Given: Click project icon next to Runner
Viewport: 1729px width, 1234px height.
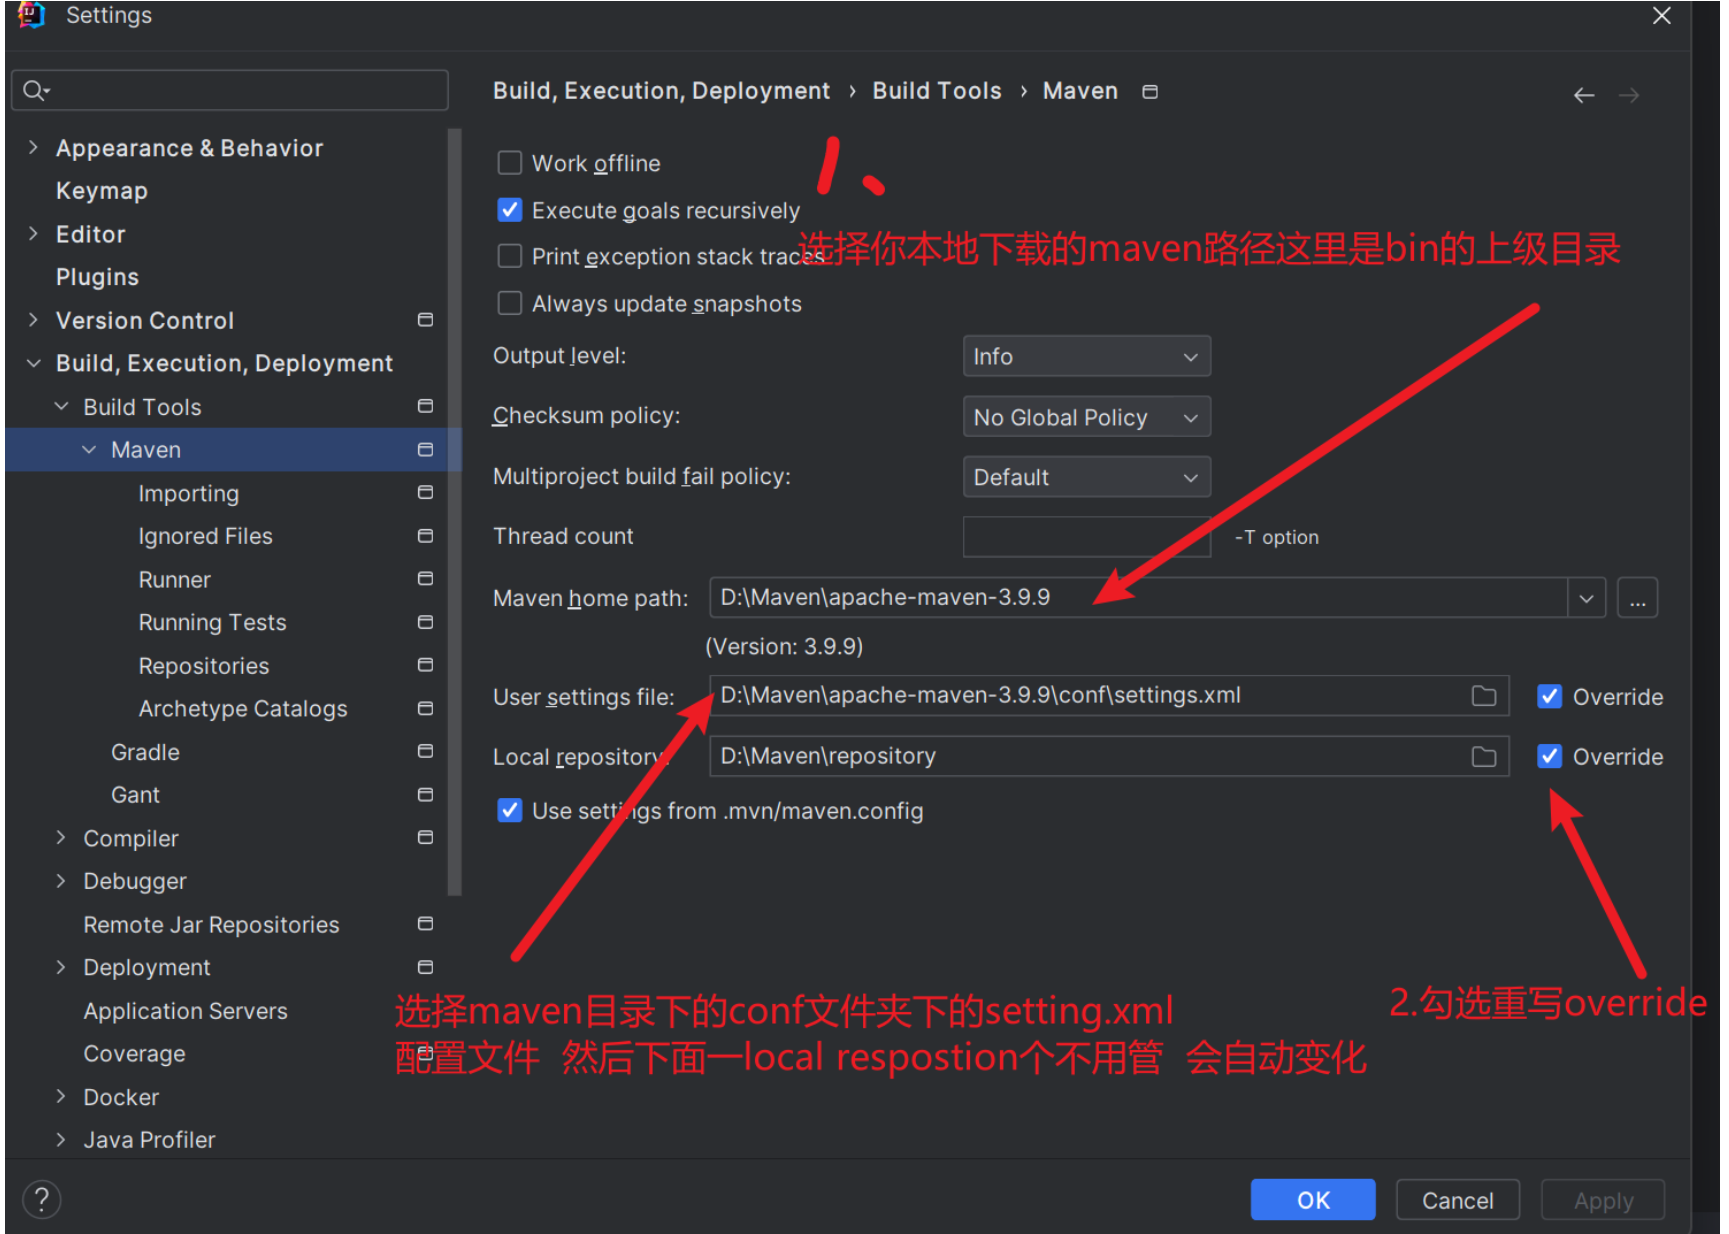Looking at the screenshot, I should pyautogui.click(x=425, y=579).
